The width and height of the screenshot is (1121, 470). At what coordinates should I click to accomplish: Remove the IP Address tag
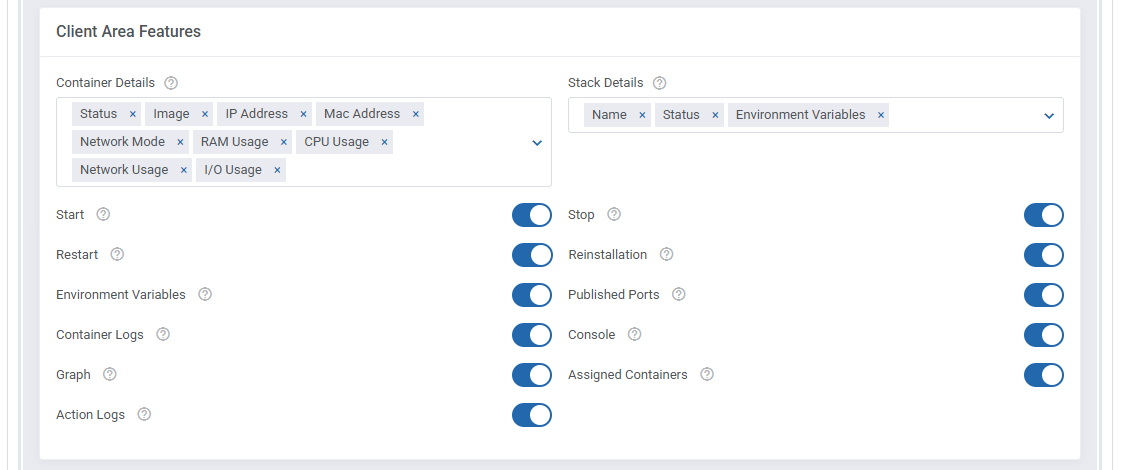303,114
